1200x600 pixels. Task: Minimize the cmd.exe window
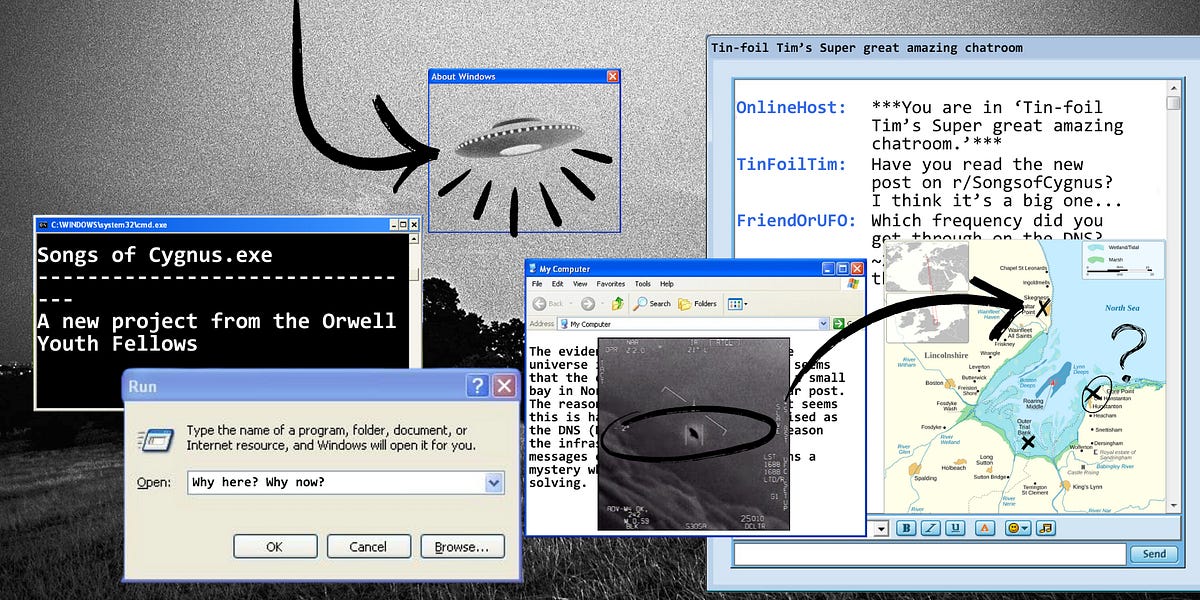coord(394,225)
